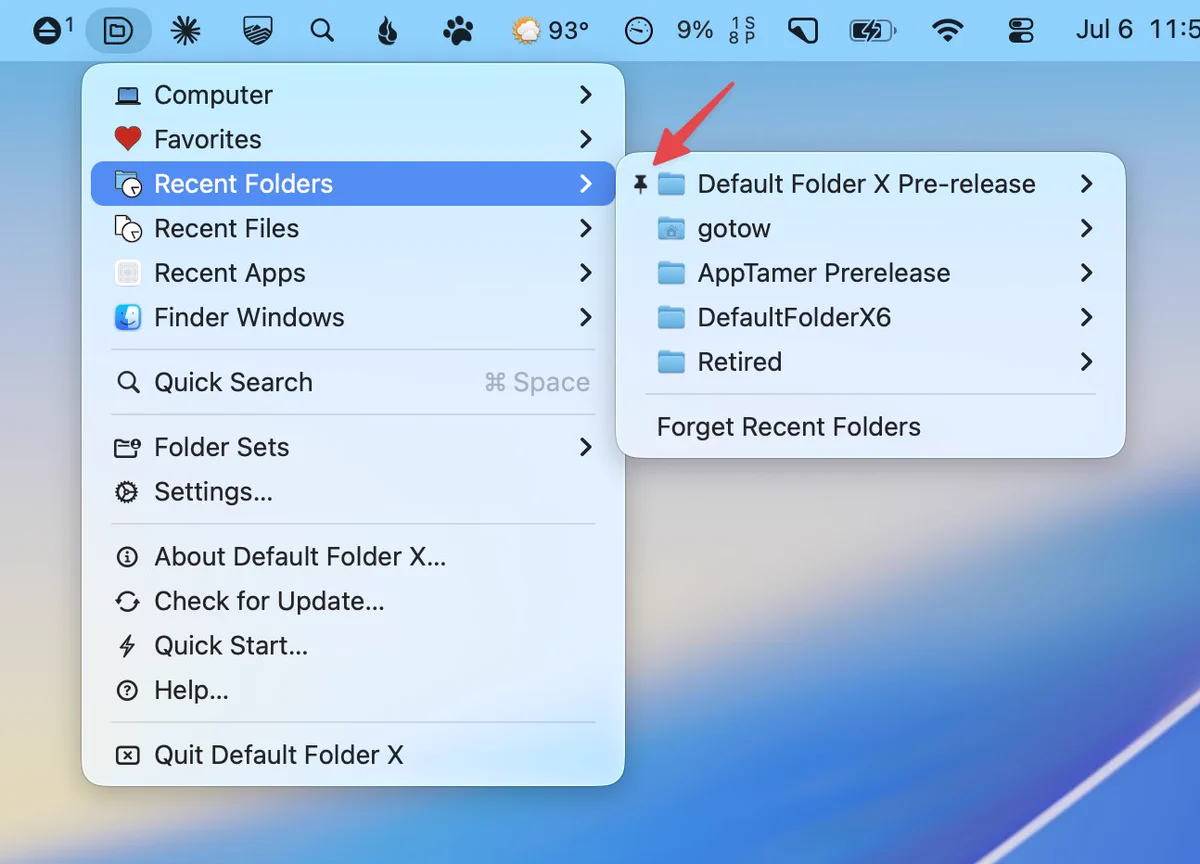Screen dimensions: 1200x864
Task: Click the Wi-Fi icon in menu bar
Action: pyautogui.click(x=946, y=31)
